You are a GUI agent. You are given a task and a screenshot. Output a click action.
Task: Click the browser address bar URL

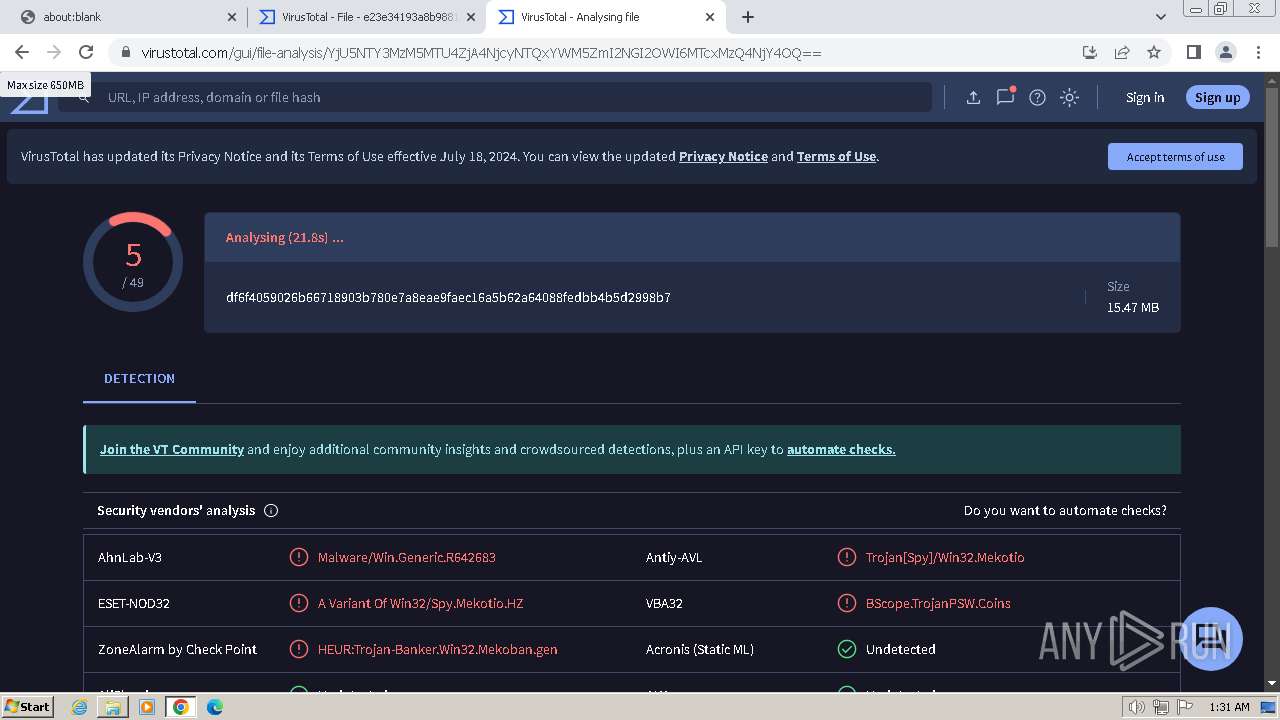(x=481, y=53)
